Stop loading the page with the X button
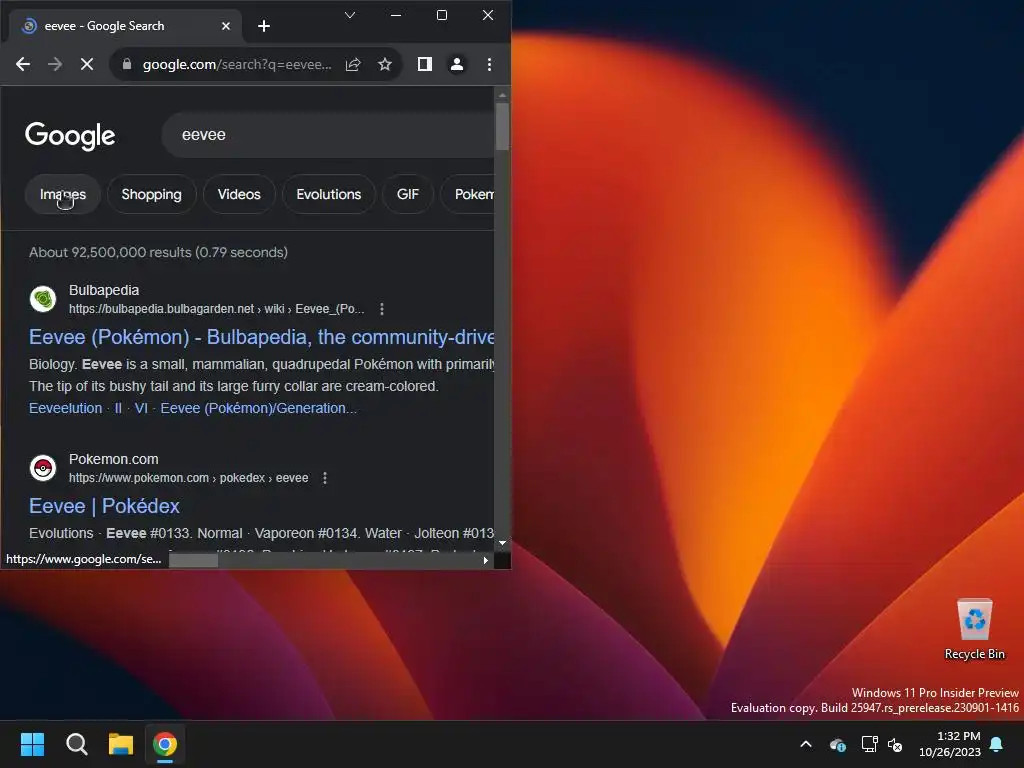The height and width of the screenshot is (768, 1024). pyautogui.click(x=87, y=64)
